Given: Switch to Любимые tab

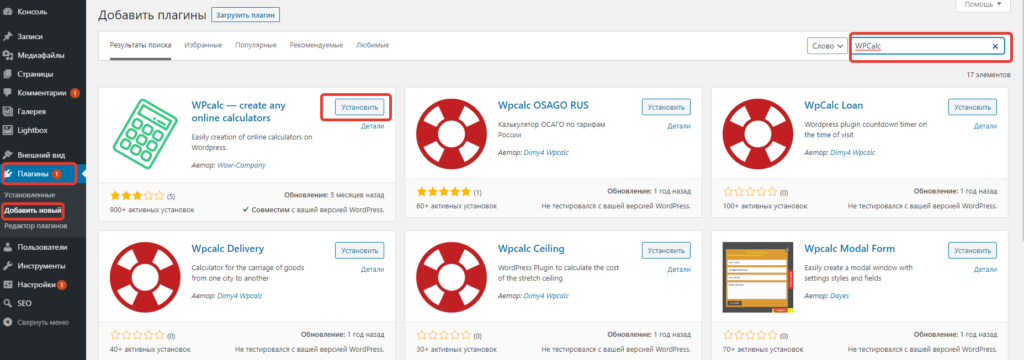Looking at the screenshot, I should pos(373,46).
